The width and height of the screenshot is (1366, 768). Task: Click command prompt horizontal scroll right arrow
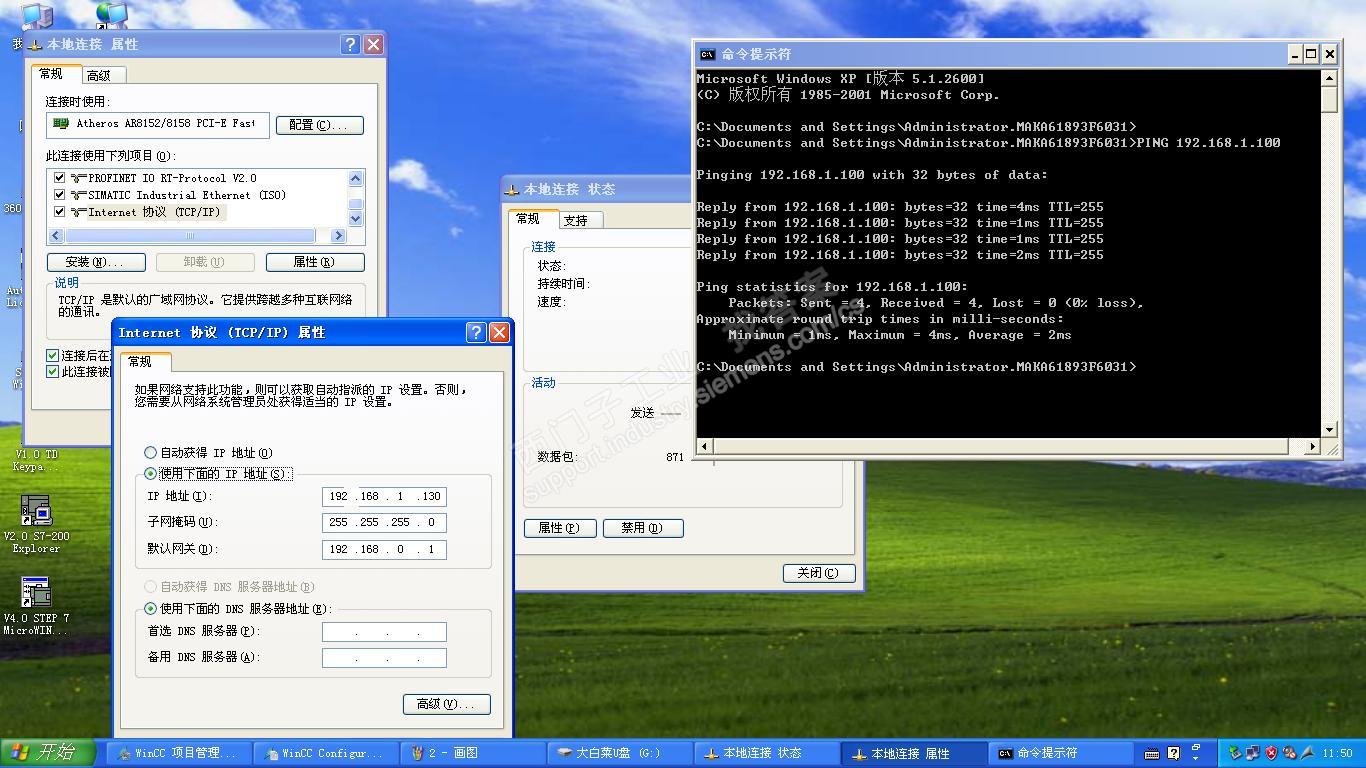pos(1313,447)
